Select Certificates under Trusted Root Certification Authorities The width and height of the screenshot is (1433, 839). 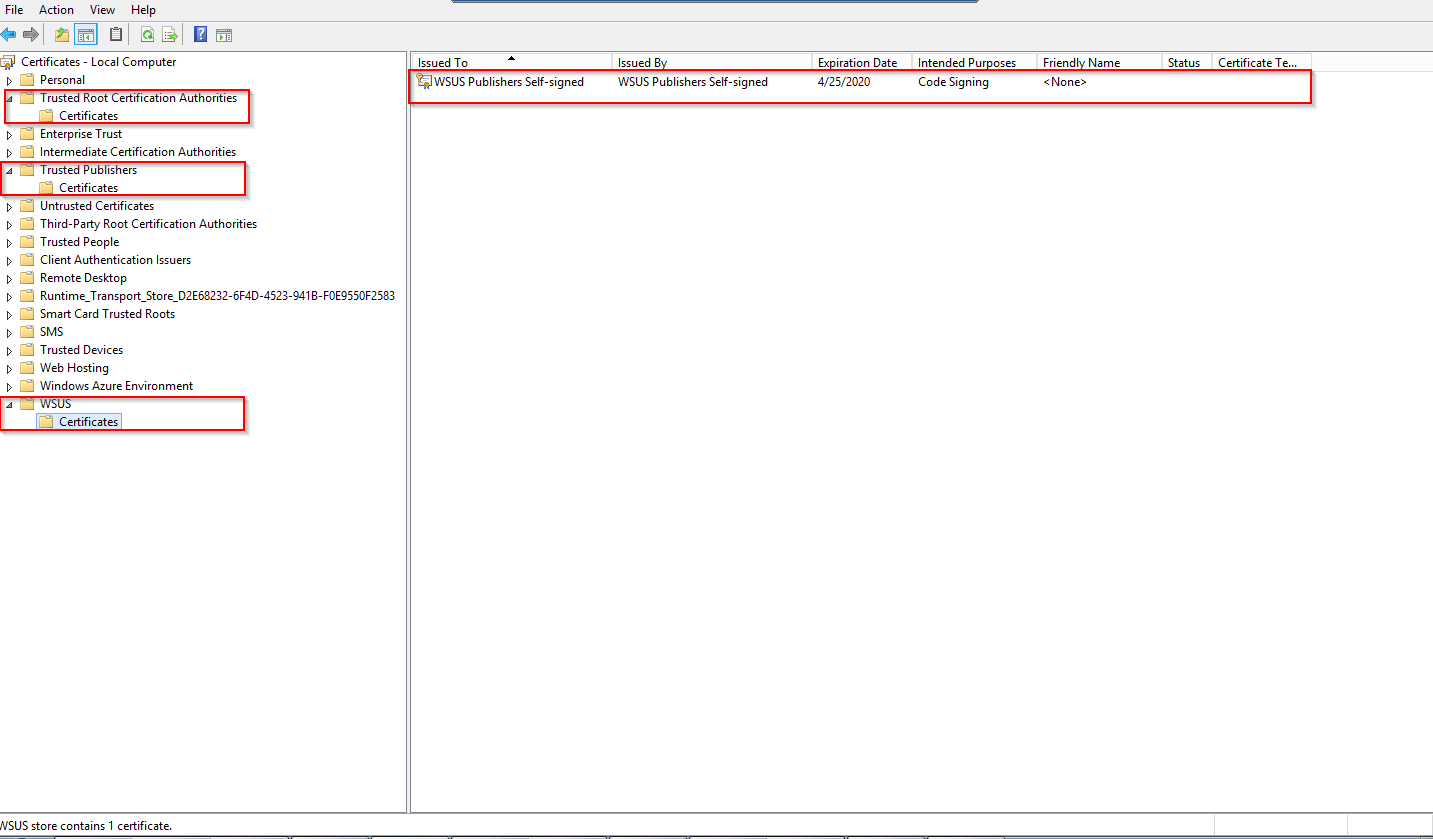(88, 116)
